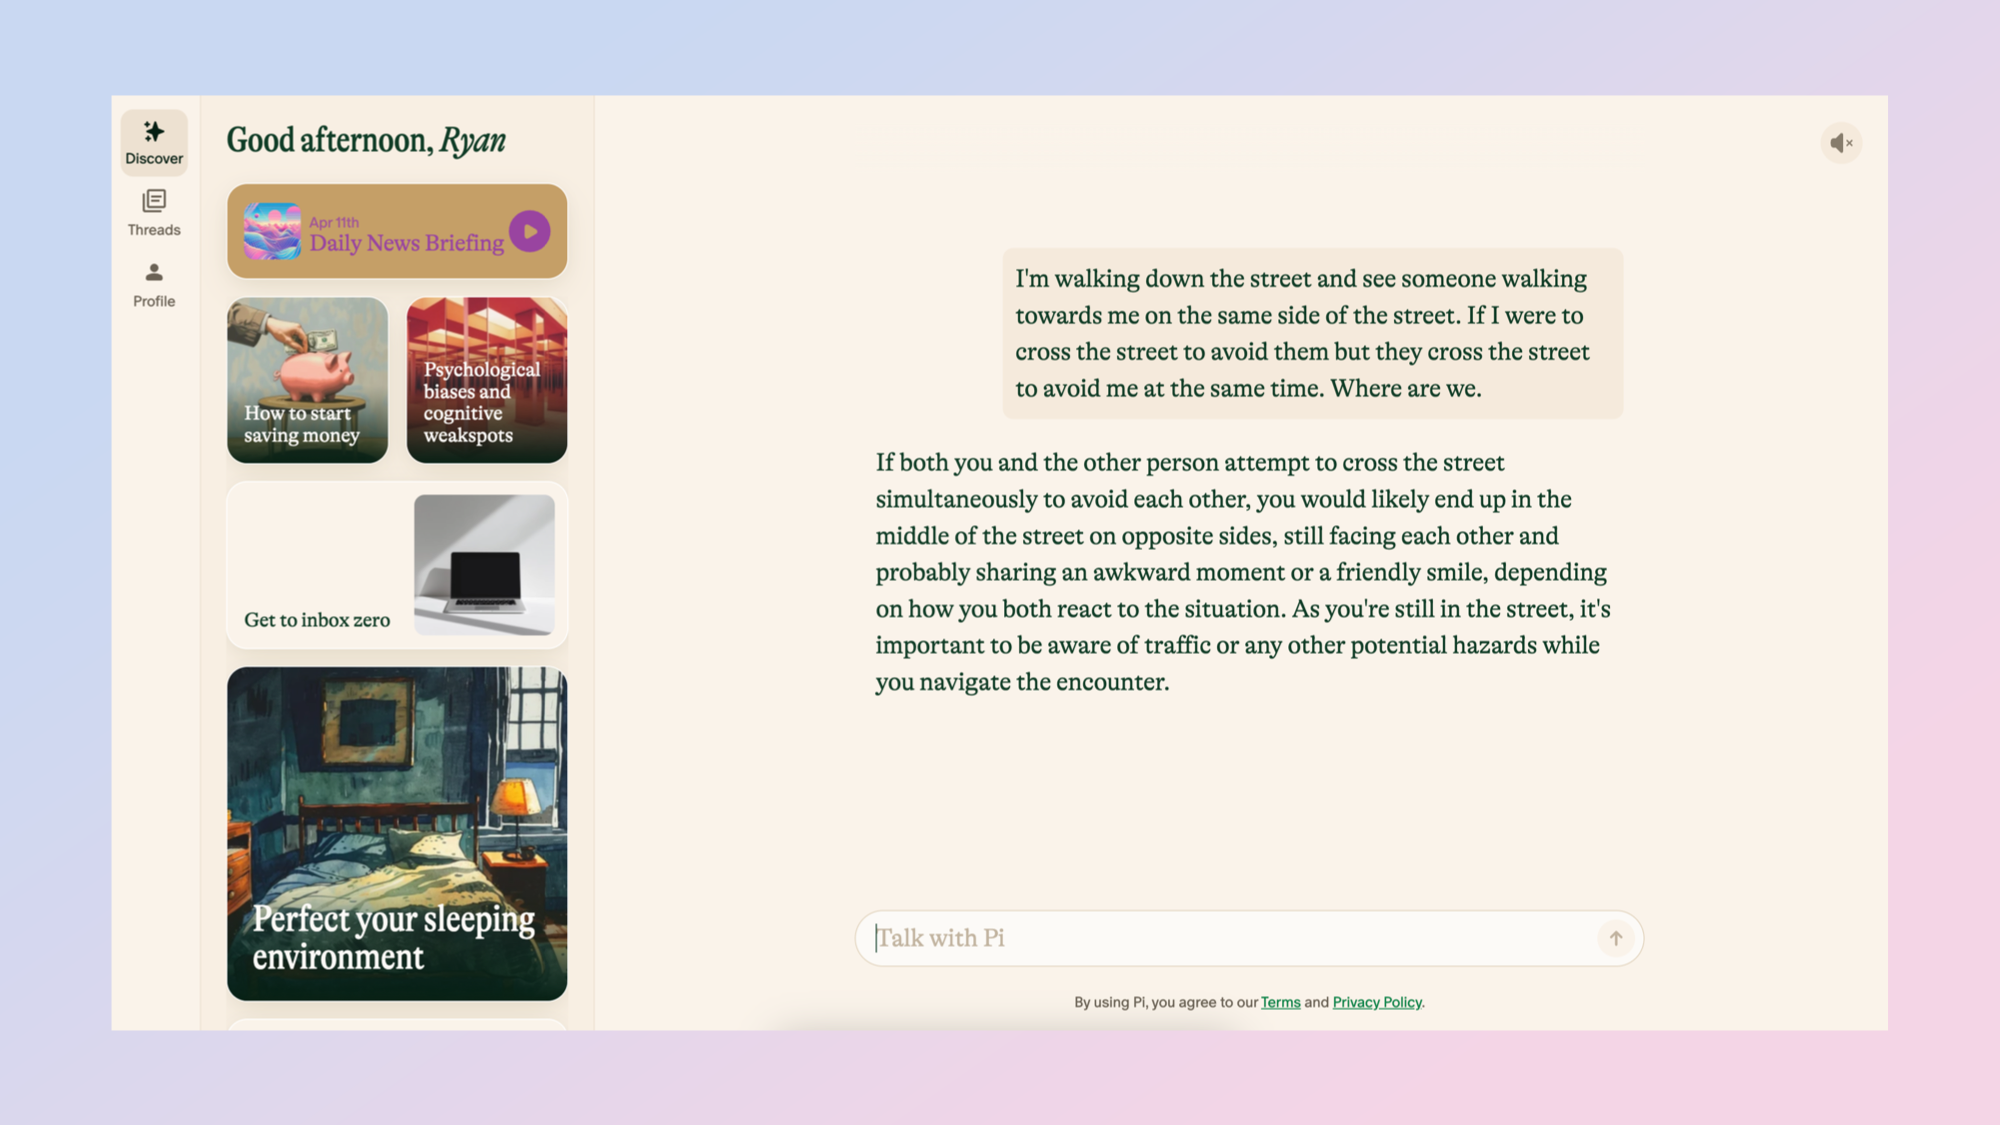Open the Threads icon in sidebar
Screen dimensions: 2000x1125
click(x=154, y=202)
